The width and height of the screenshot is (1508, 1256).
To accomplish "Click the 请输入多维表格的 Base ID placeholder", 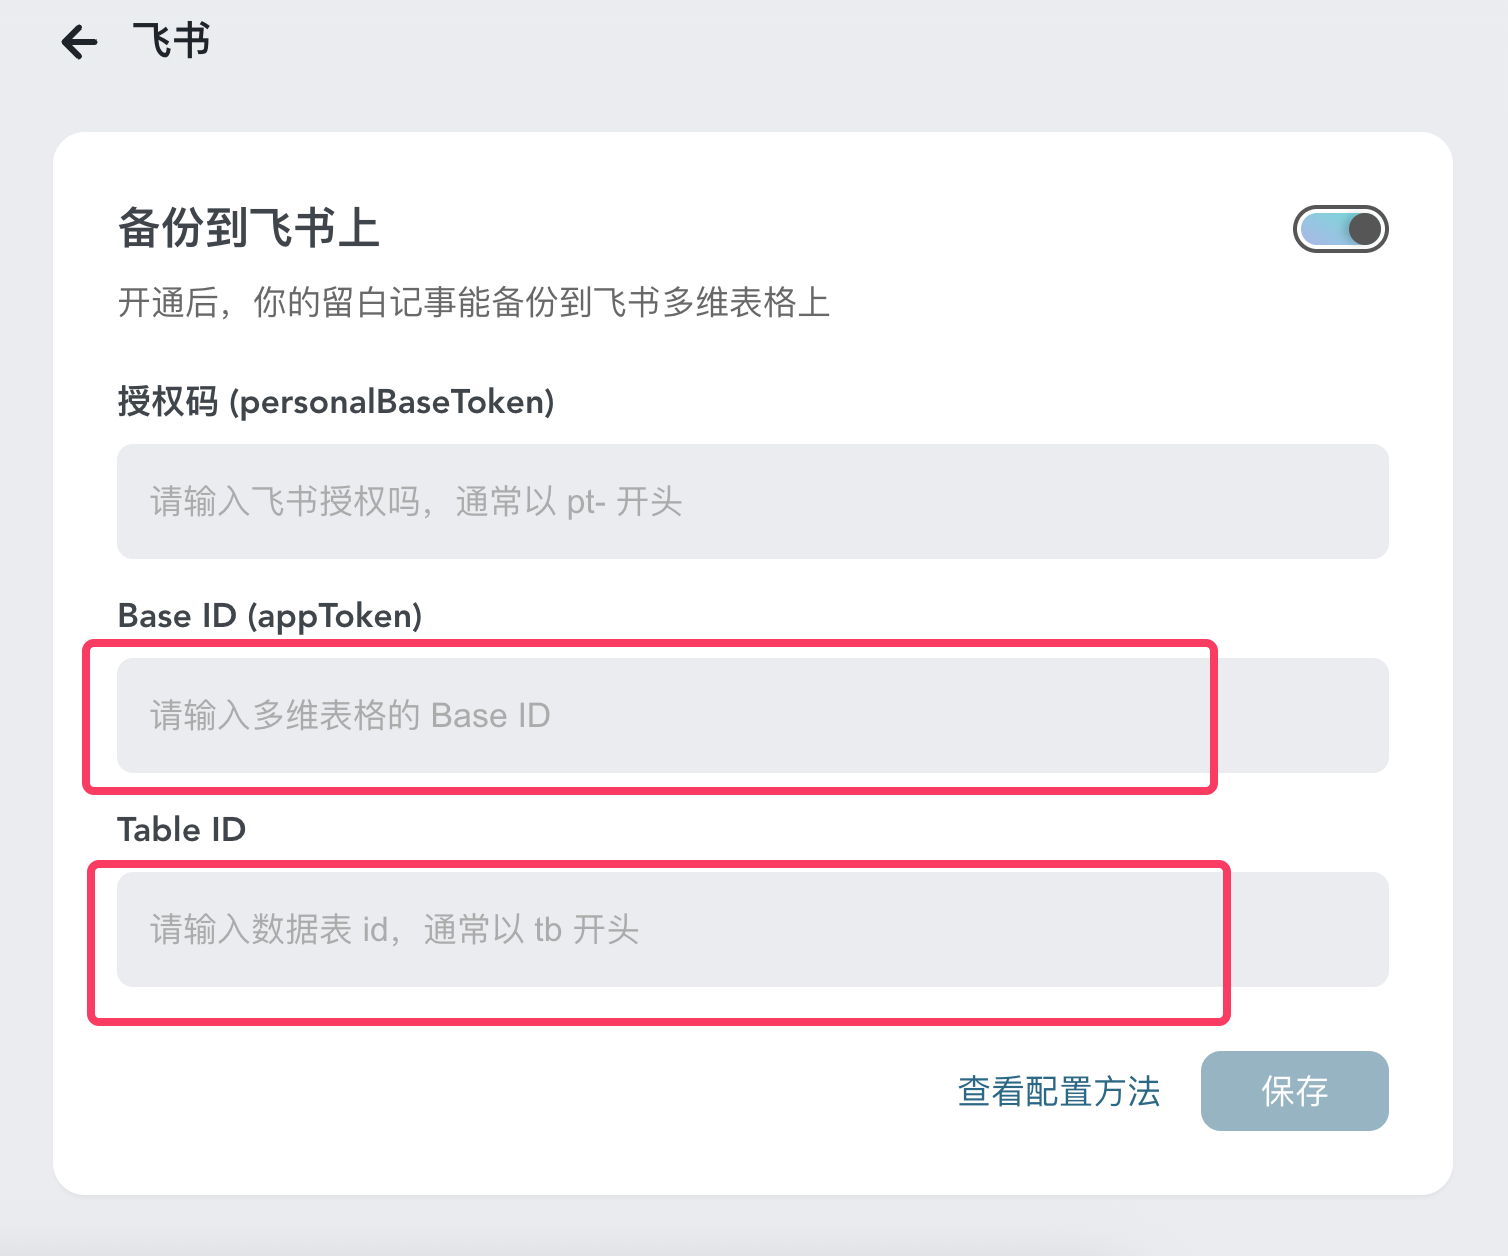I will tap(350, 716).
